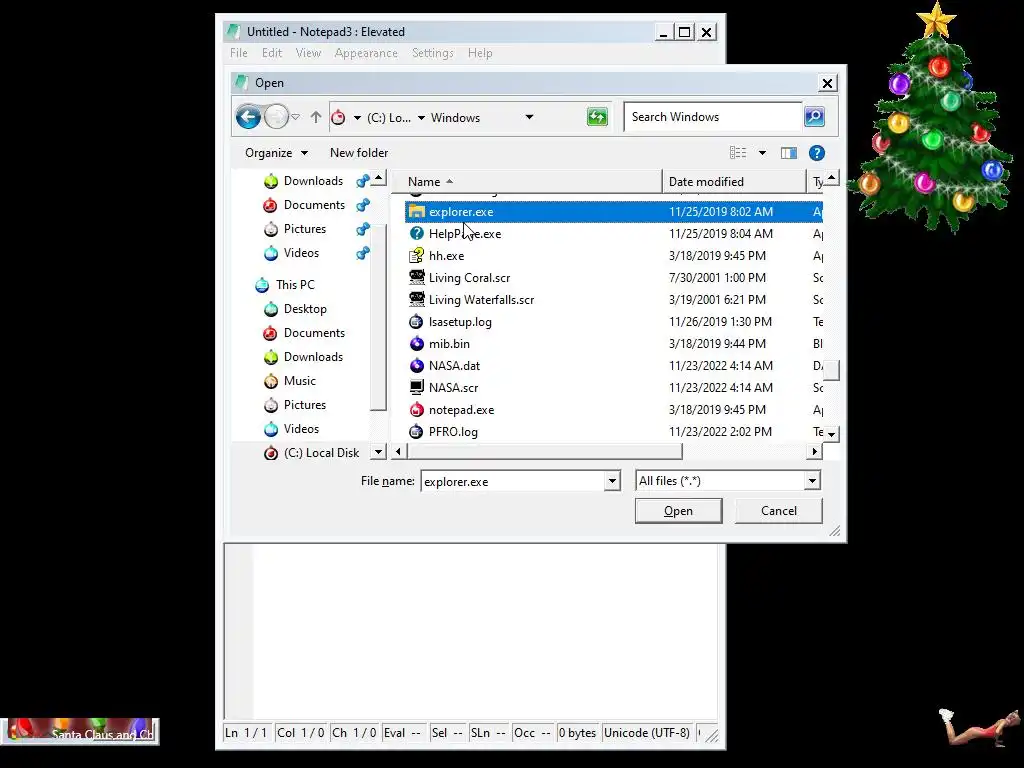The height and width of the screenshot is (768, 1024).
Task: Click the PFRO.log file icon
Action: click(x=416, y=432)
